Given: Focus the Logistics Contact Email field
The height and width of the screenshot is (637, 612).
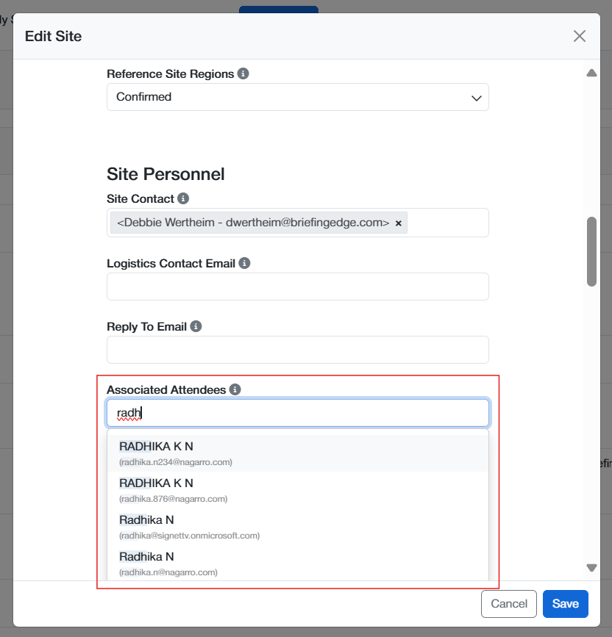Looking at the screenshot, I should coord(297,287).
